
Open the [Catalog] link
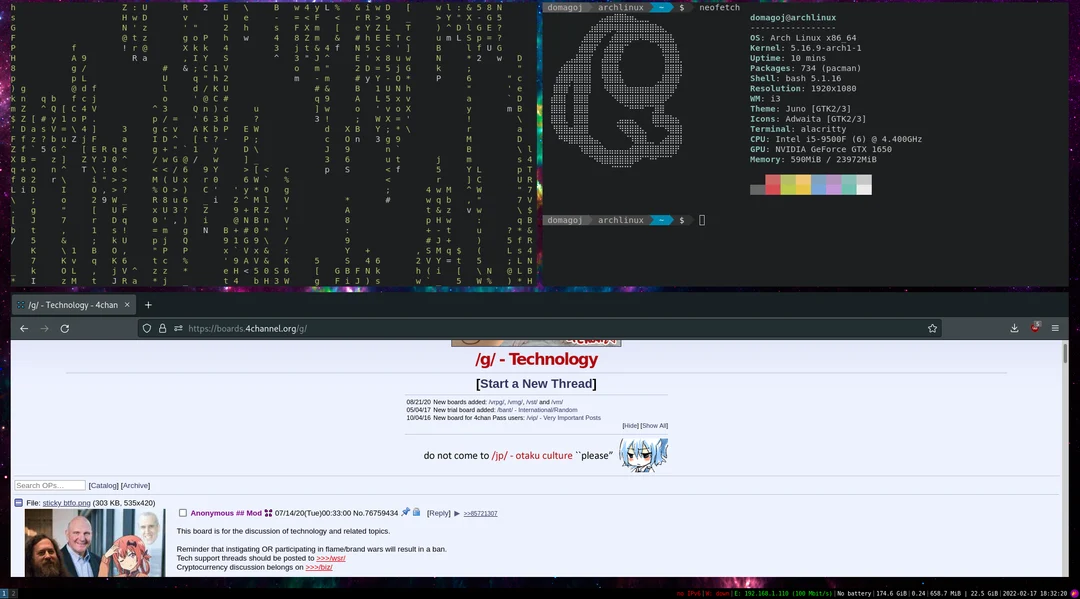[104, 485]
